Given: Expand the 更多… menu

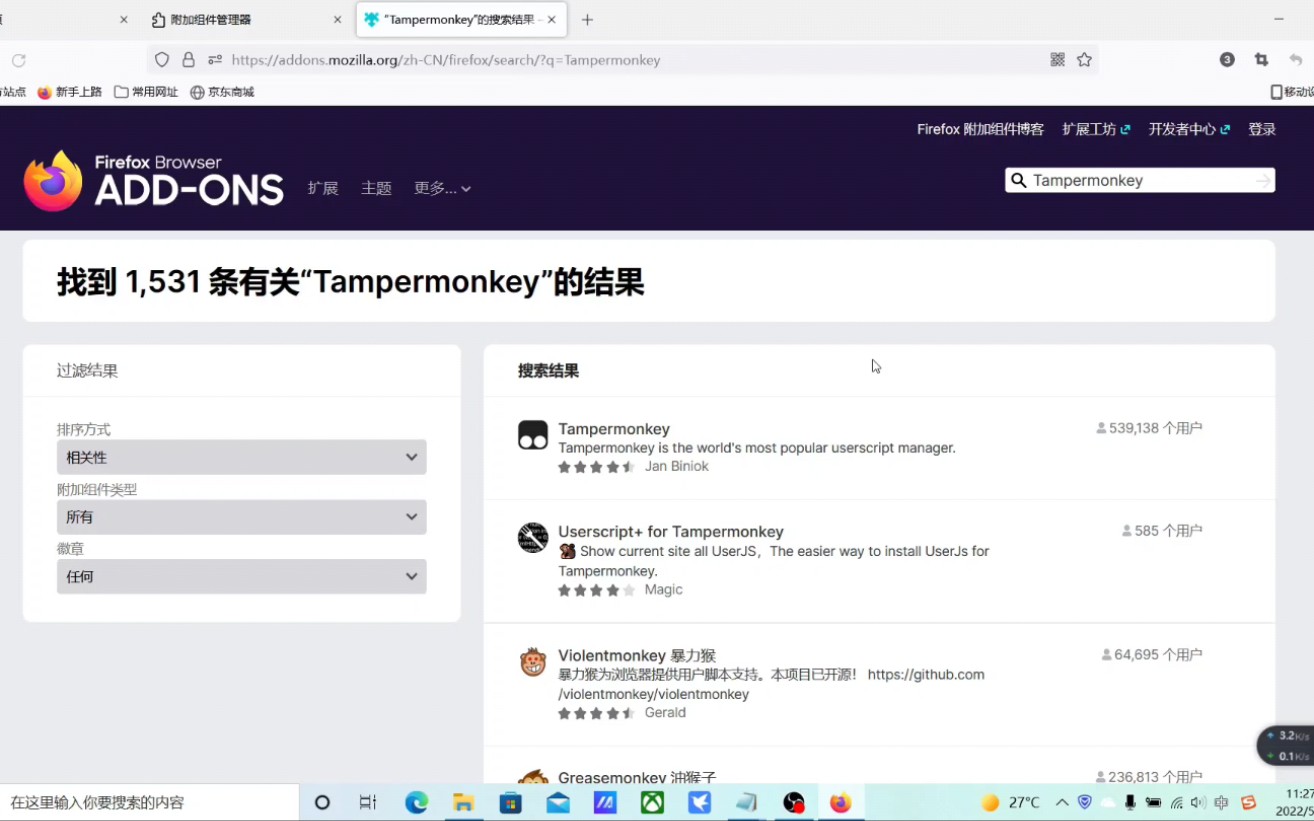Looking at the screenshot, I should point(442,188).
